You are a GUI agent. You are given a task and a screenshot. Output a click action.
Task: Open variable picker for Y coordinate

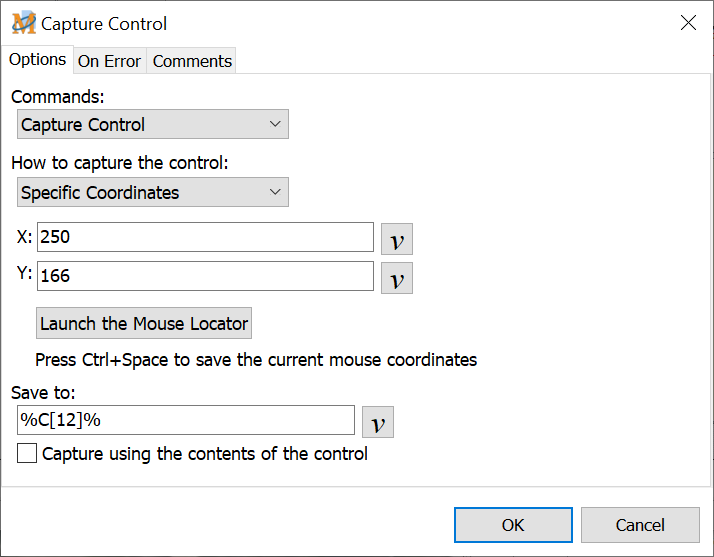click(x=397, y=278)
